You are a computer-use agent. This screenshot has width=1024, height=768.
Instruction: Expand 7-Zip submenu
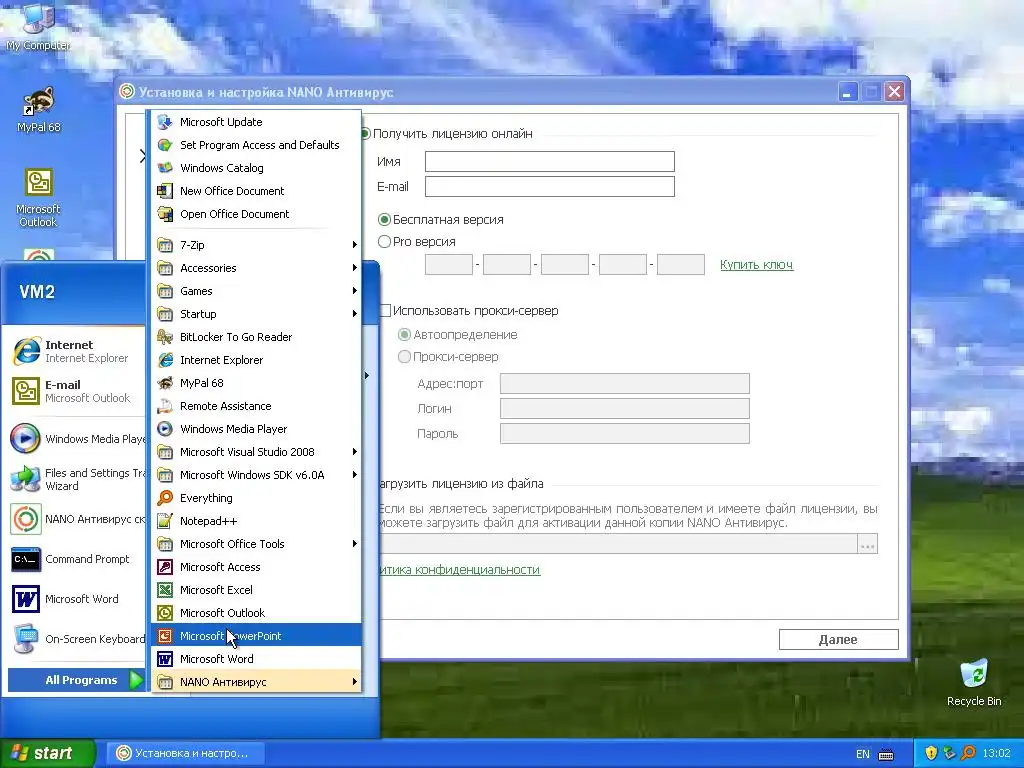coord(256,245)
